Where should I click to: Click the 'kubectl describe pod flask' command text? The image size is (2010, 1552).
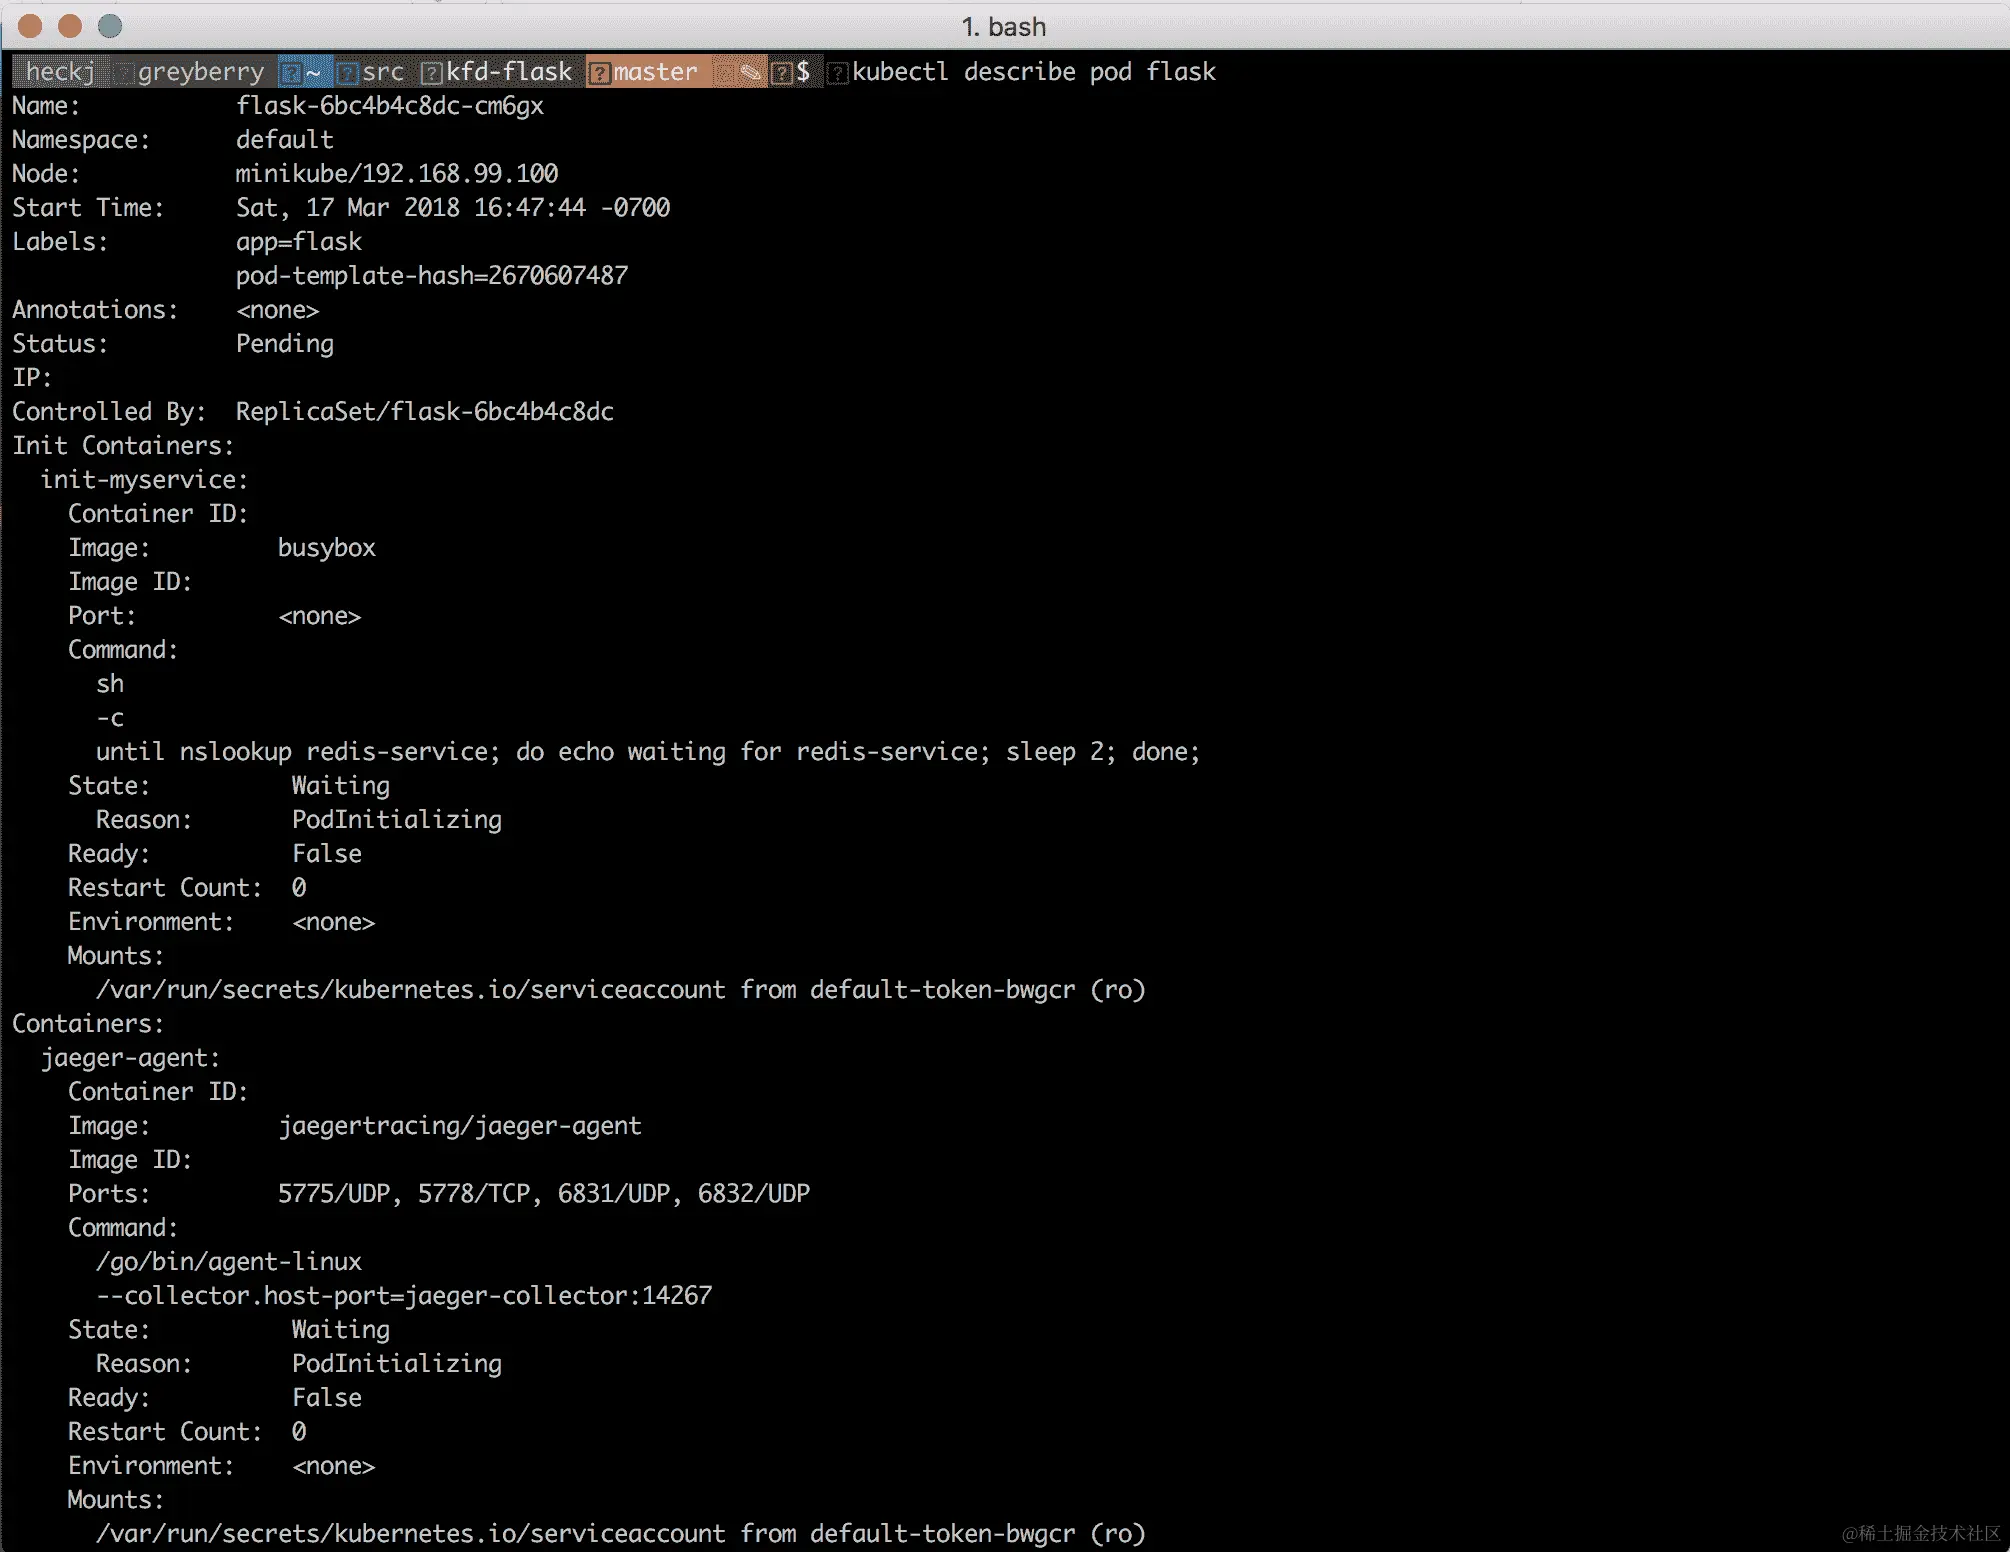tap(1034, 72)
